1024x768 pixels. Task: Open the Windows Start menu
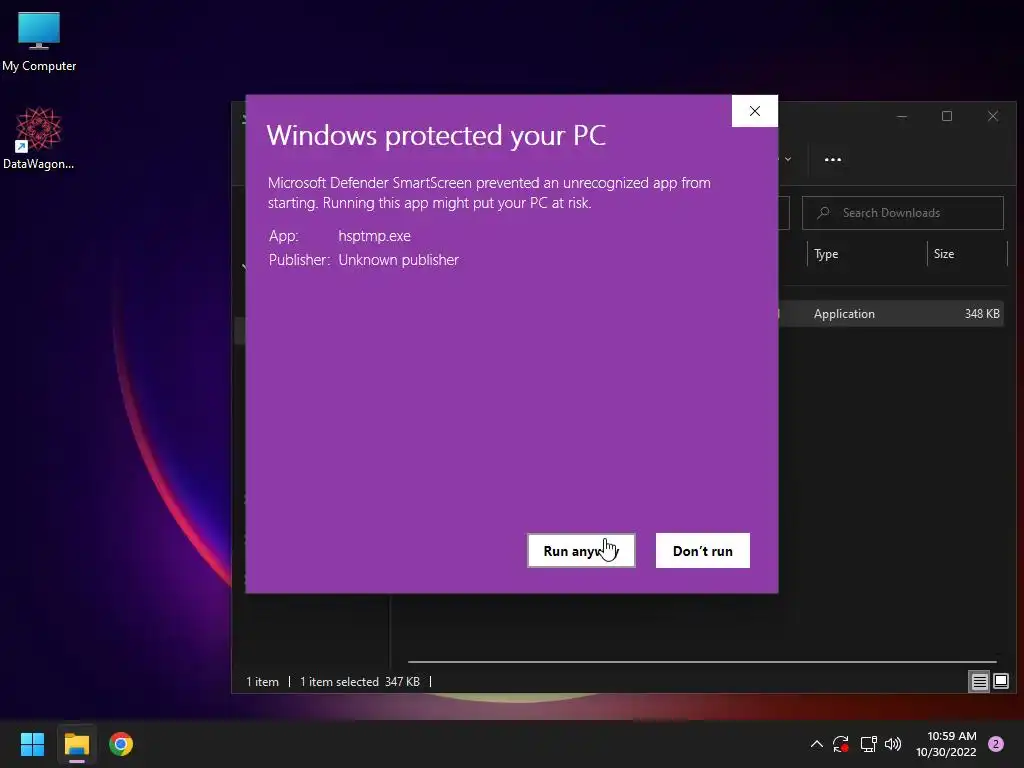pyautogui.click(x=32, y=744)
